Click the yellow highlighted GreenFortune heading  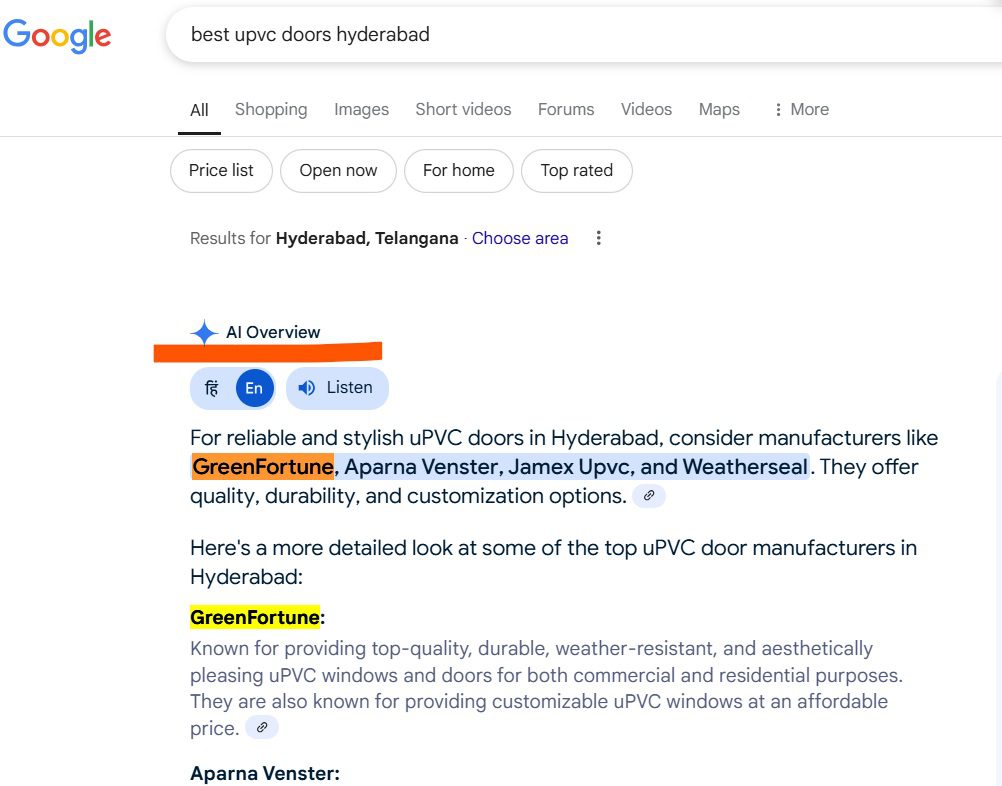255,618
